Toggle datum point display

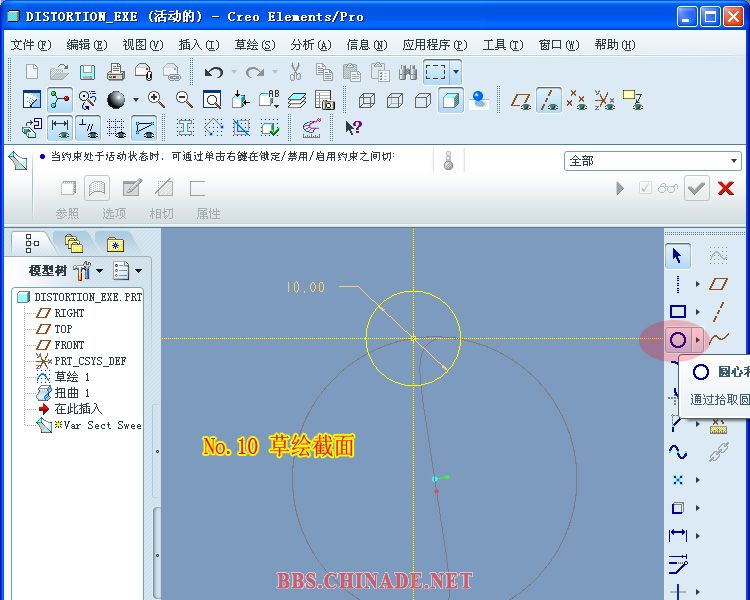(576, 100)
